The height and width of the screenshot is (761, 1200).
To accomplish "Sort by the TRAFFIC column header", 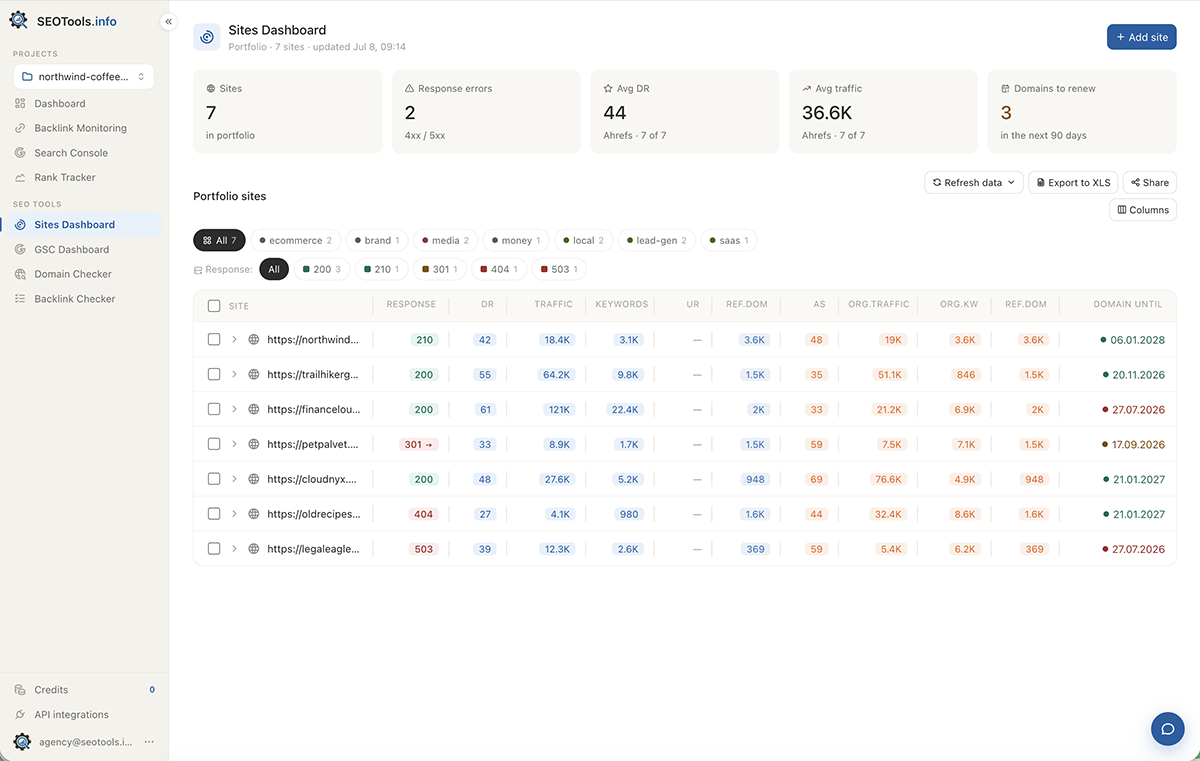I will click(x=554, y=305).
